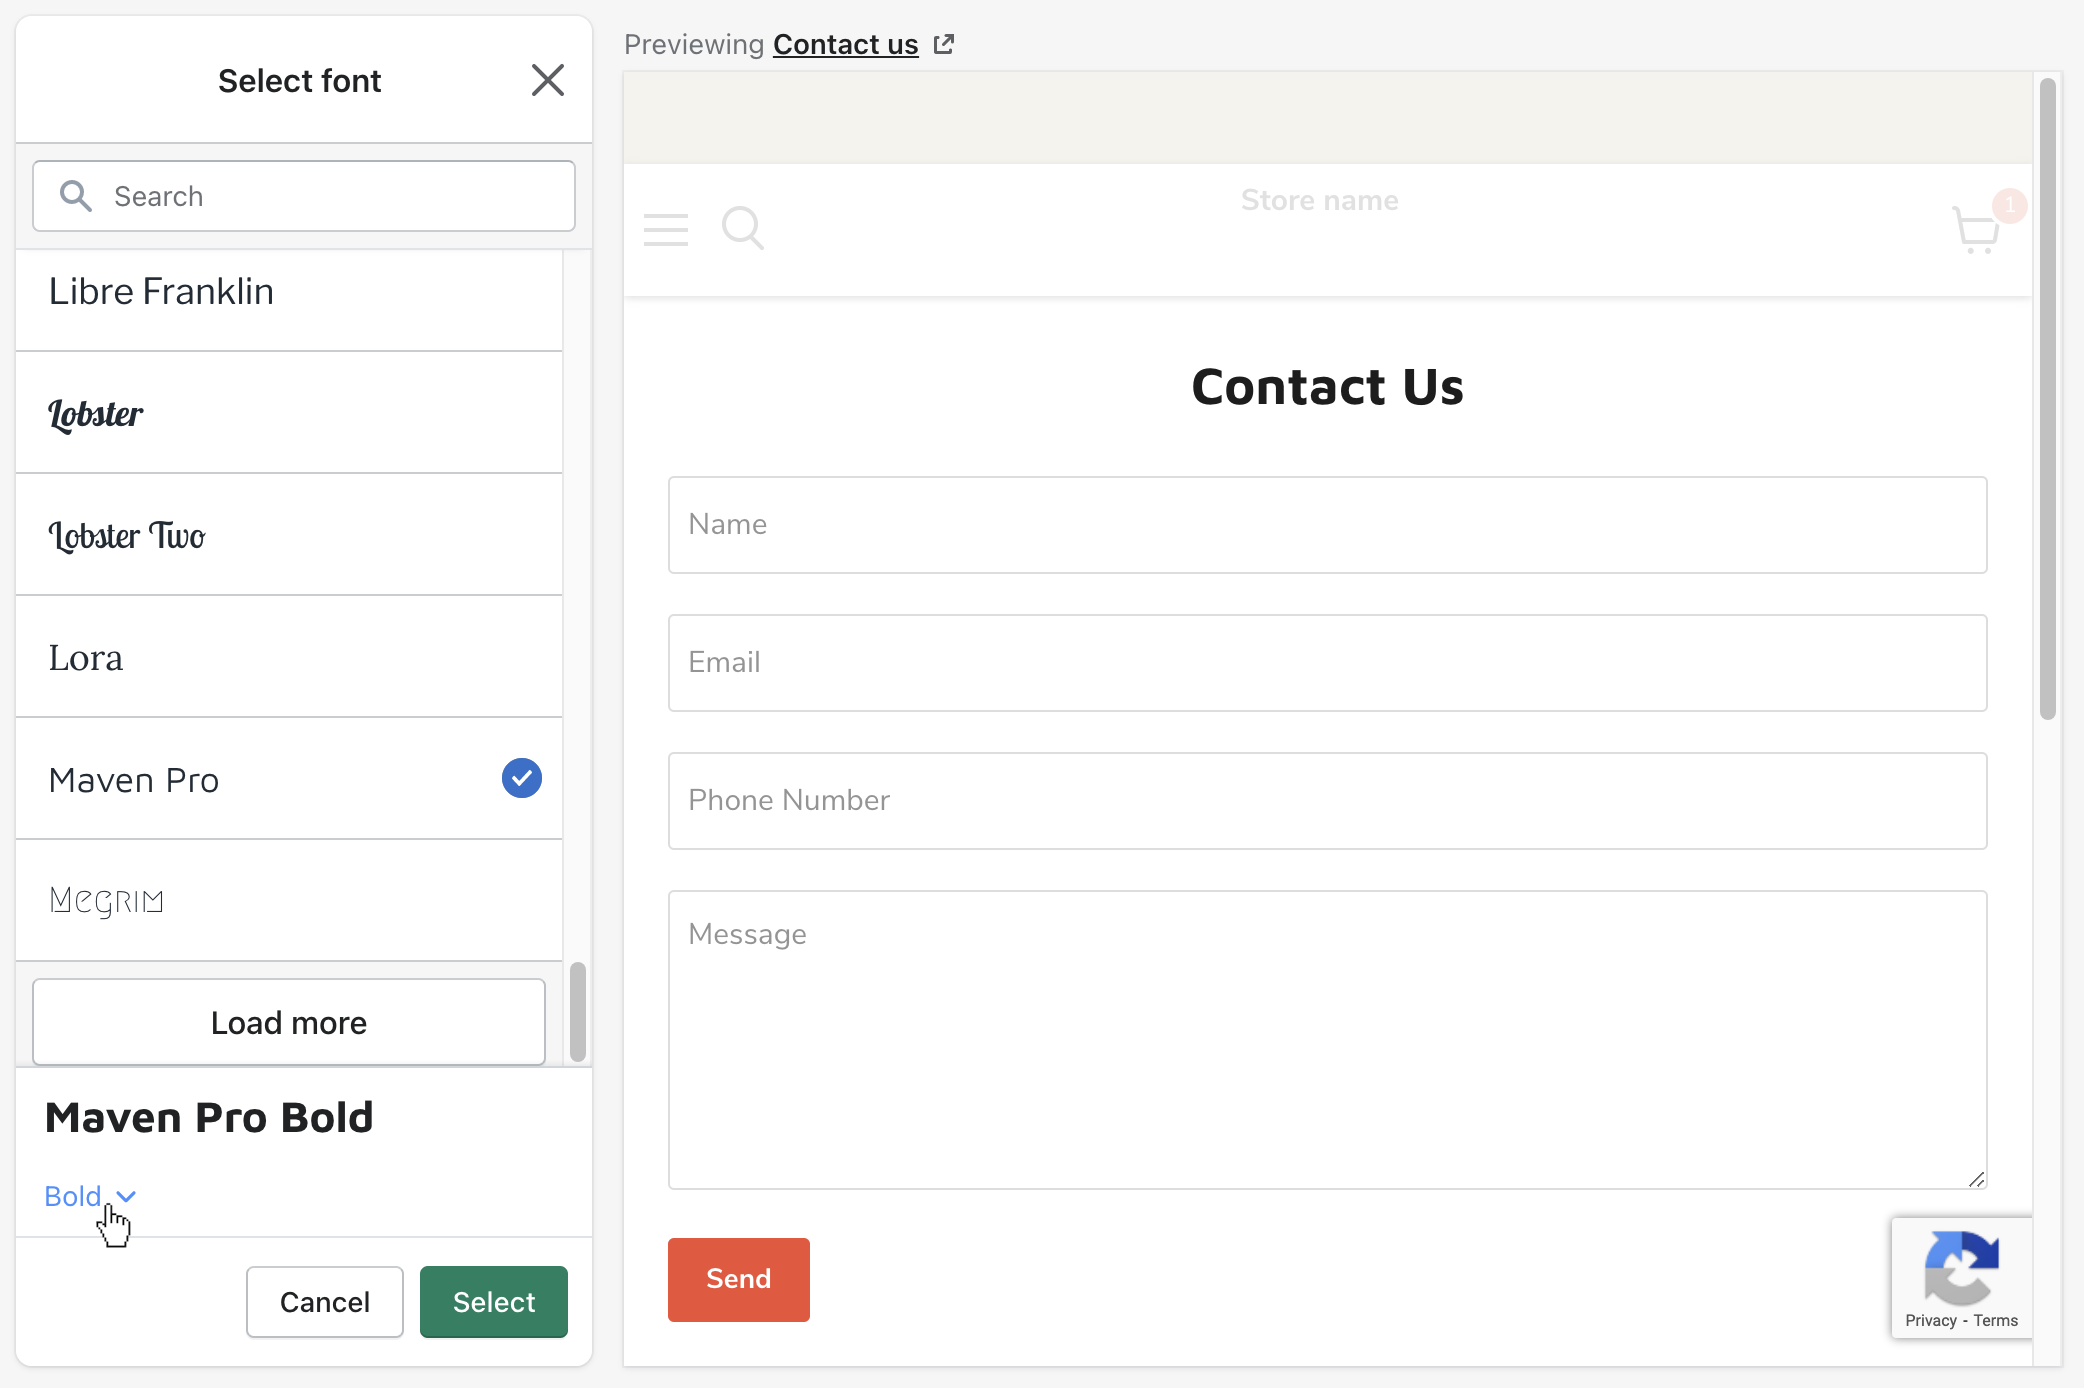Screen dimensions: 2084x1388
Task: Open the Bold font weight dropdown
Action: click(x=90, y=1196)
